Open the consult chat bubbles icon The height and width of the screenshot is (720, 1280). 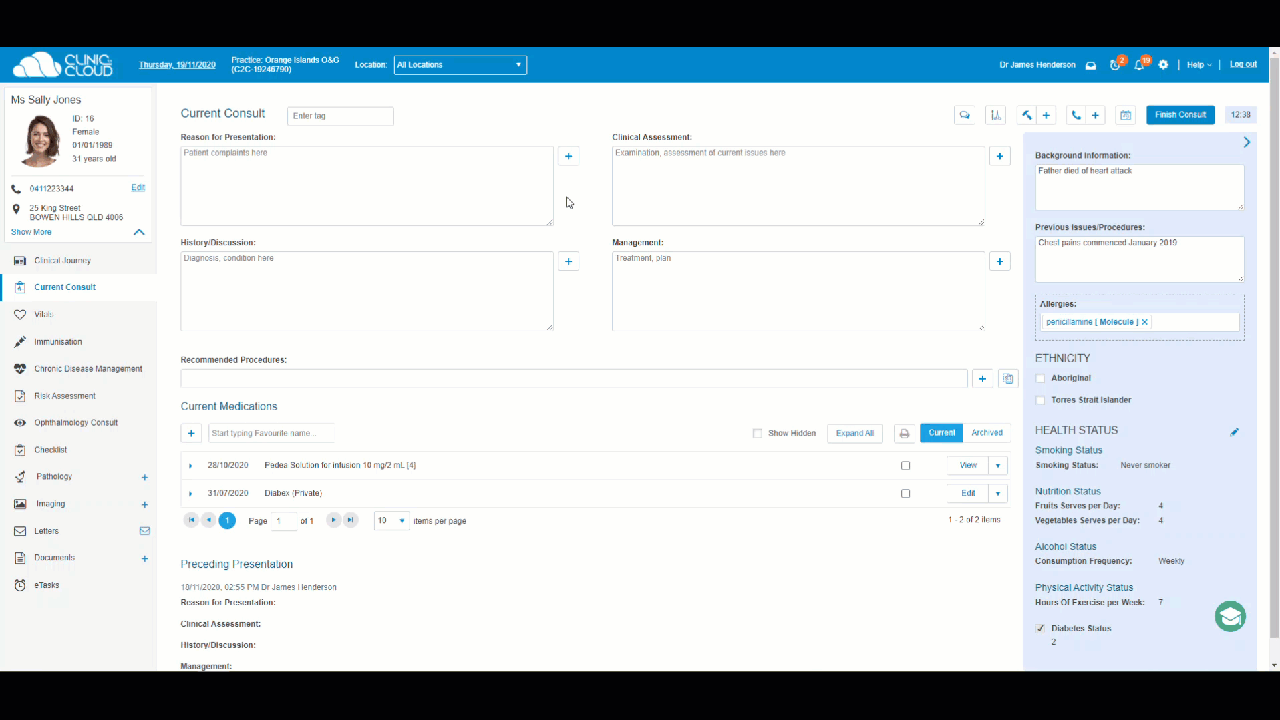click(x=965, y=115)
